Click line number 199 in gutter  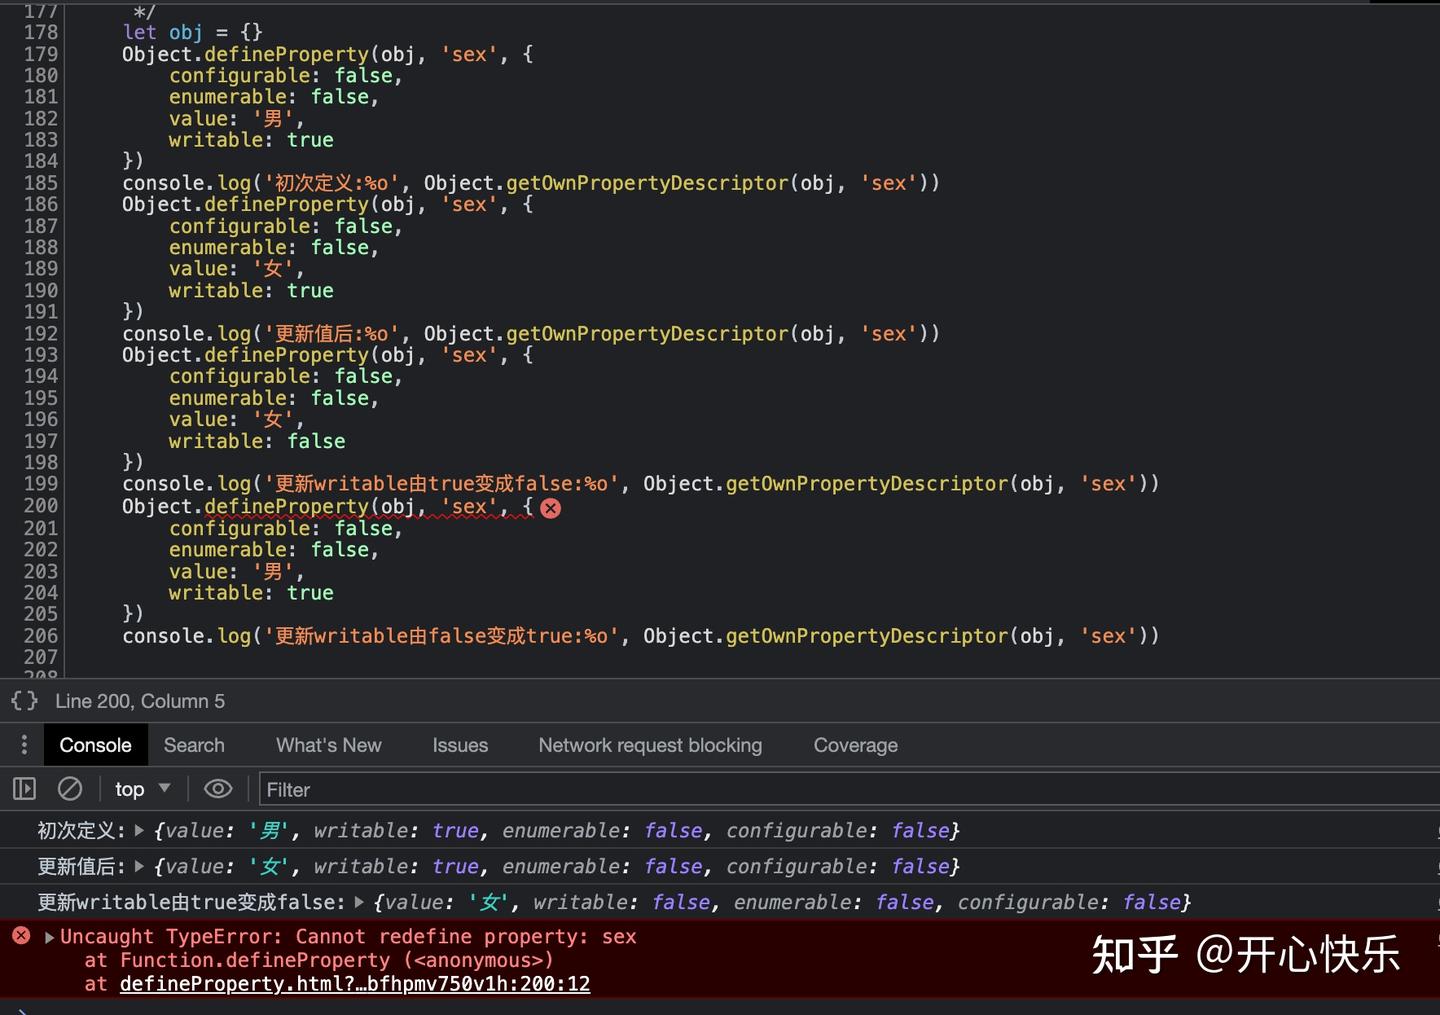coord(41,484)
